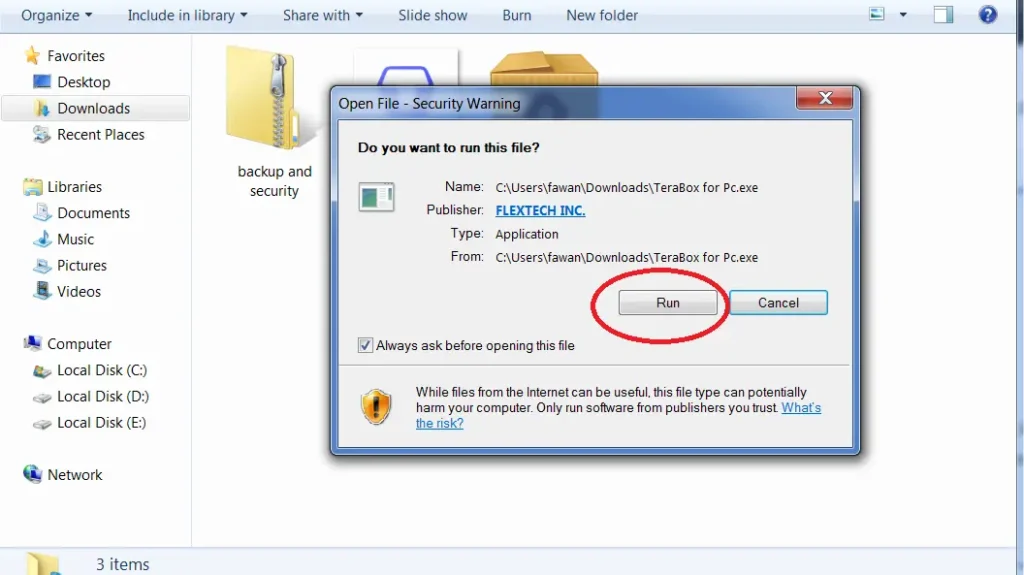Select Libraries in the navigation pane
Viewport: 1024px width, 575px height.
coord(74,186)
